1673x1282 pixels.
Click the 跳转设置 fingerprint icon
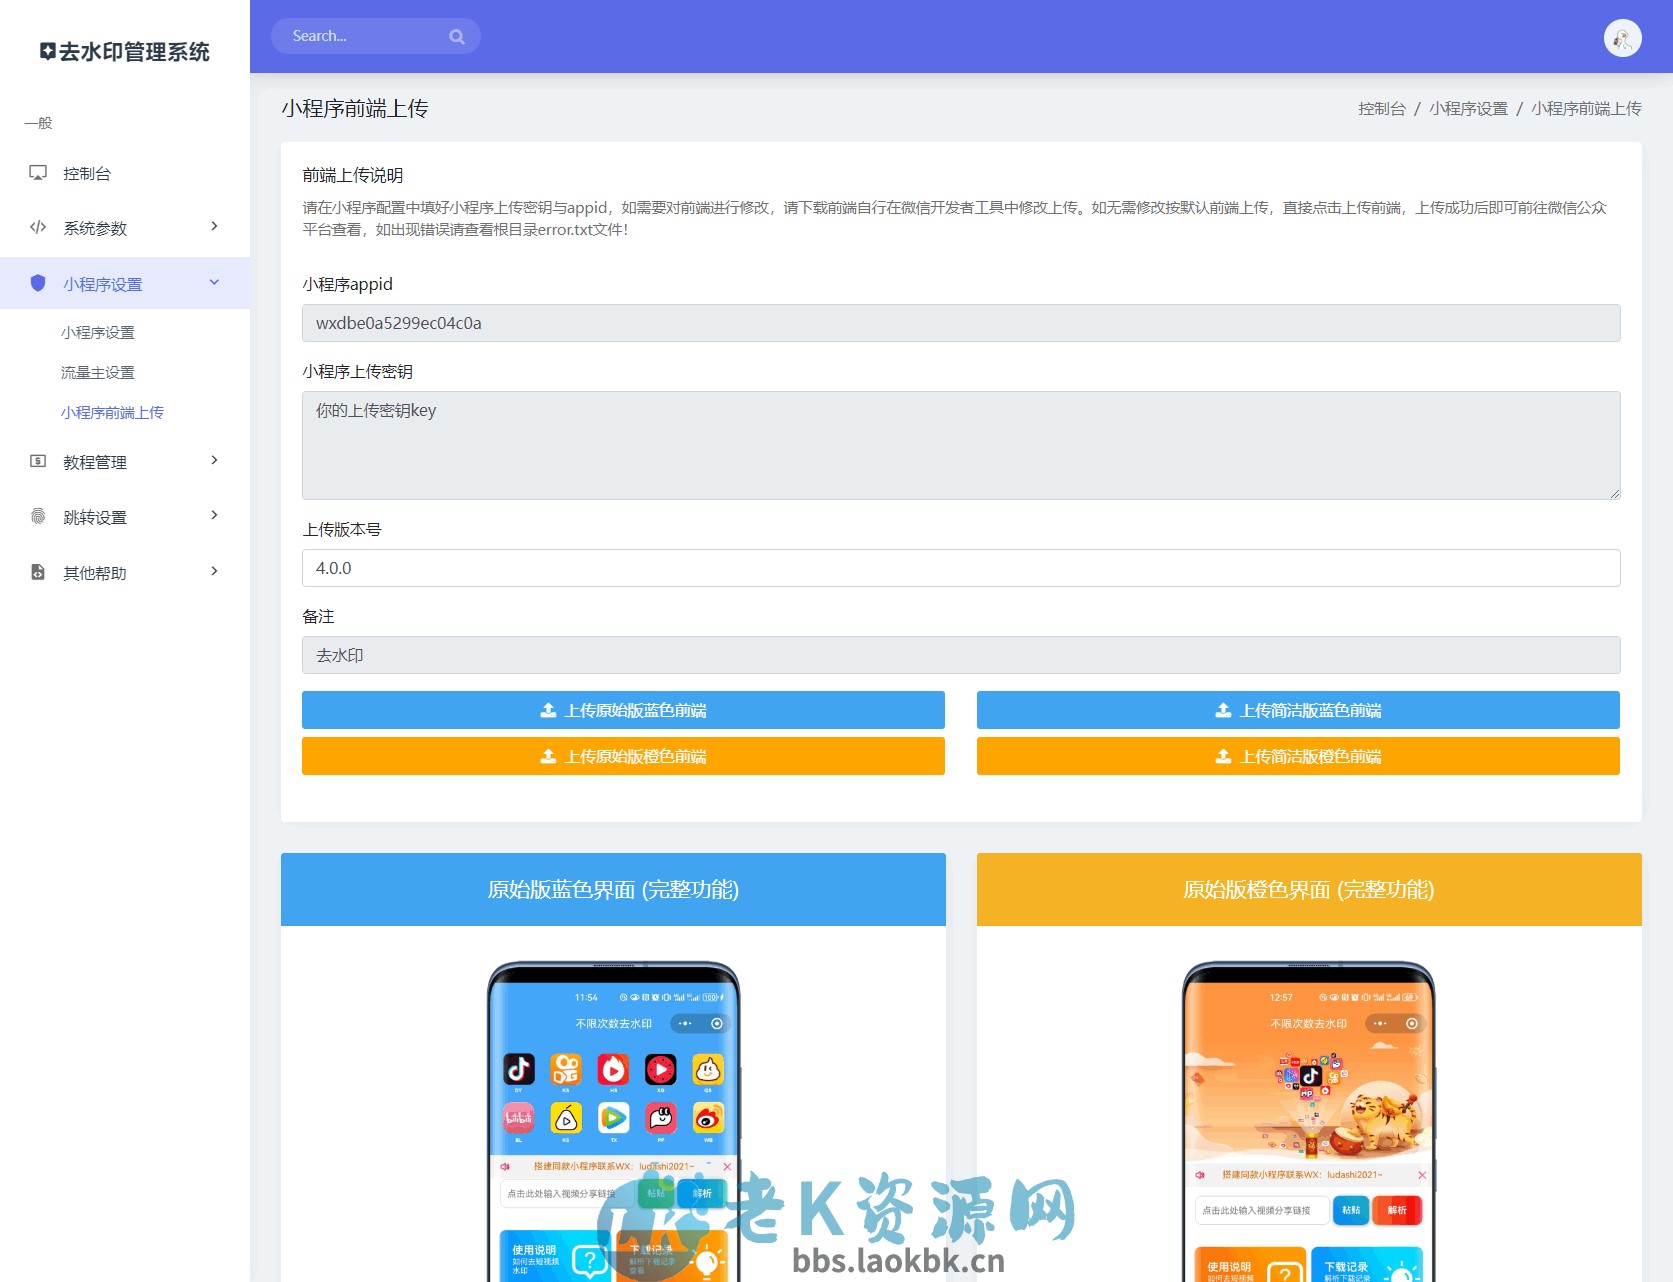[37, 516]
